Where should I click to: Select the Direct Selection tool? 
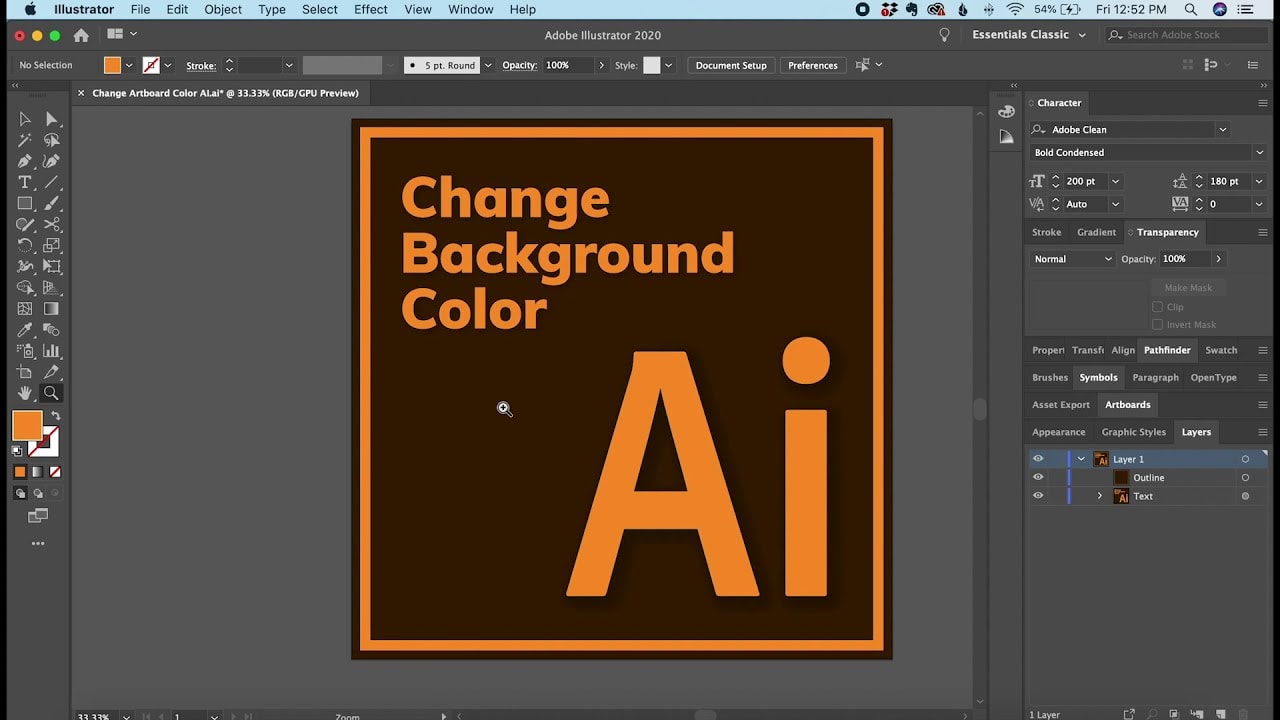point(51,119)
